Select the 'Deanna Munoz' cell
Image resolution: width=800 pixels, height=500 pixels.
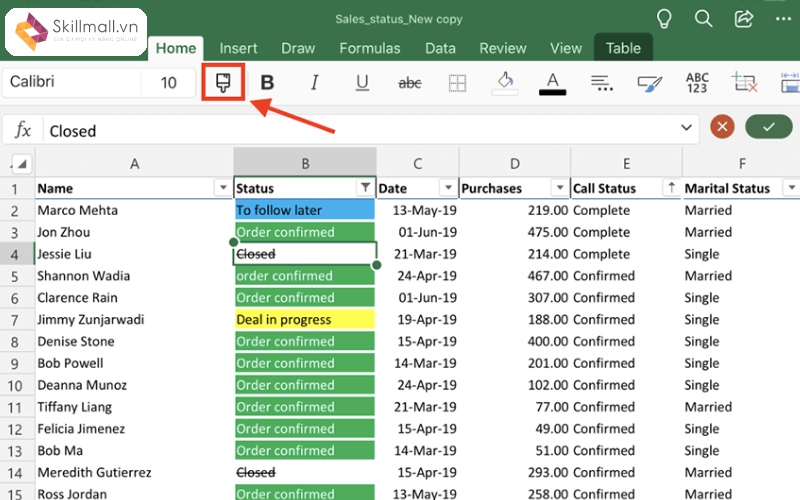[x=134, y=385]
